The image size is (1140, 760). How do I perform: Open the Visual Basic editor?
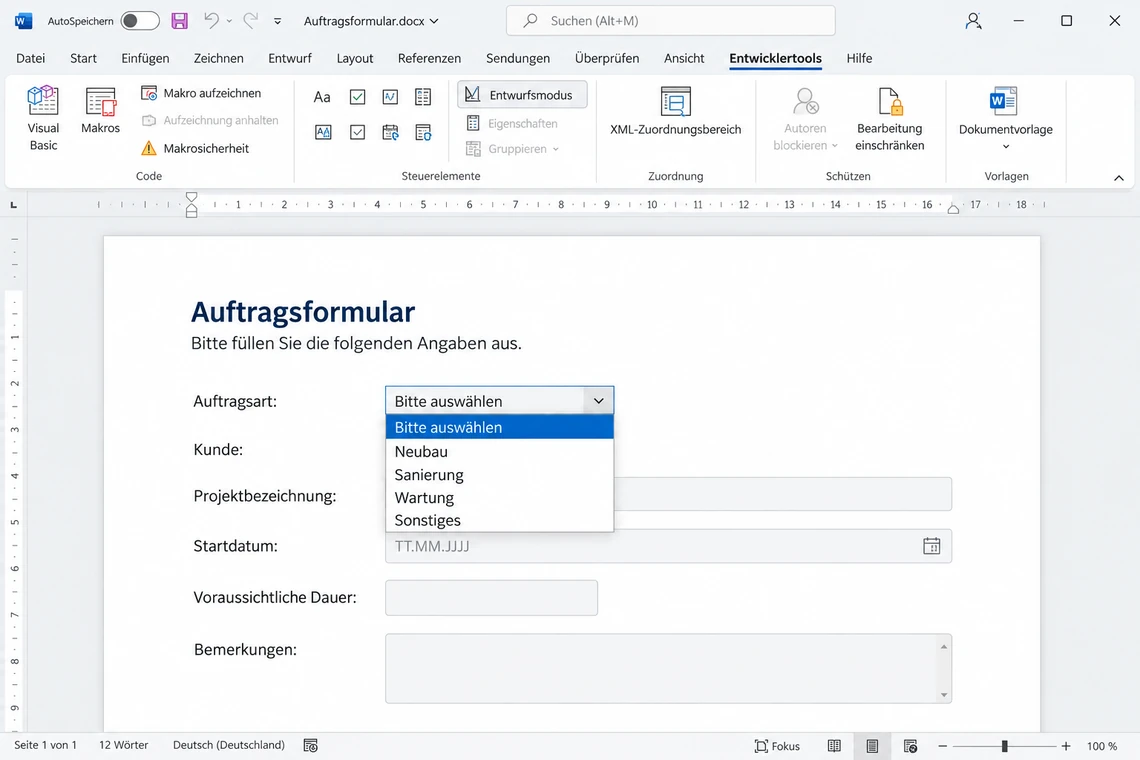(x=43, y=119)
